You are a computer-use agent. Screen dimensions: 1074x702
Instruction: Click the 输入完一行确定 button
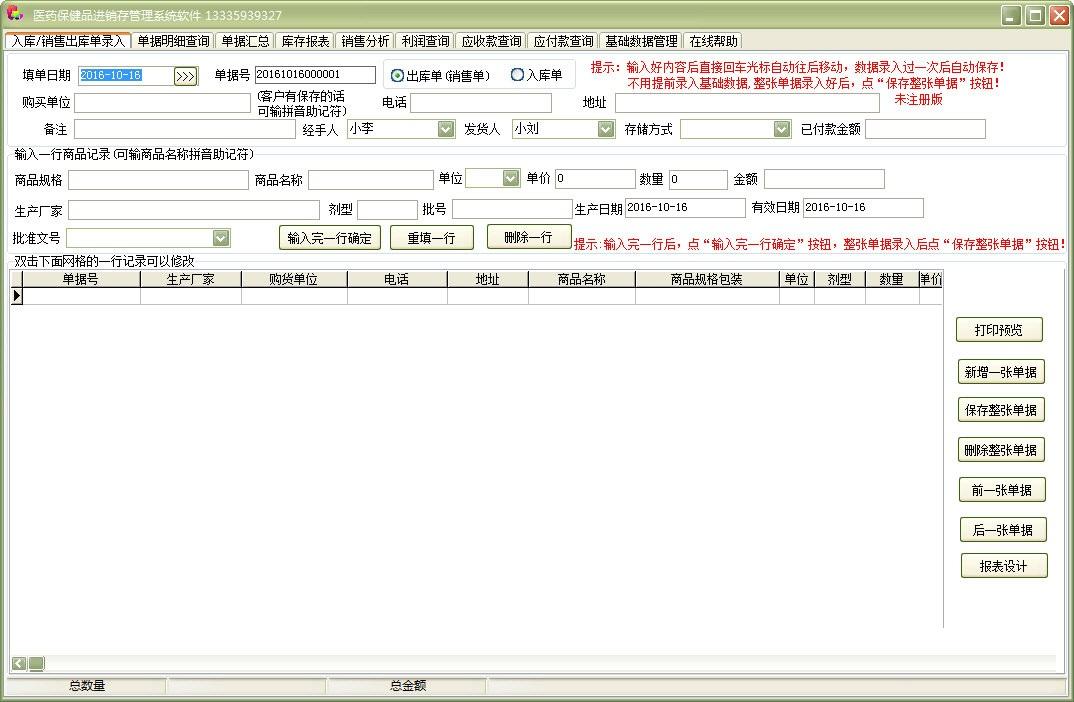[329, 238]
